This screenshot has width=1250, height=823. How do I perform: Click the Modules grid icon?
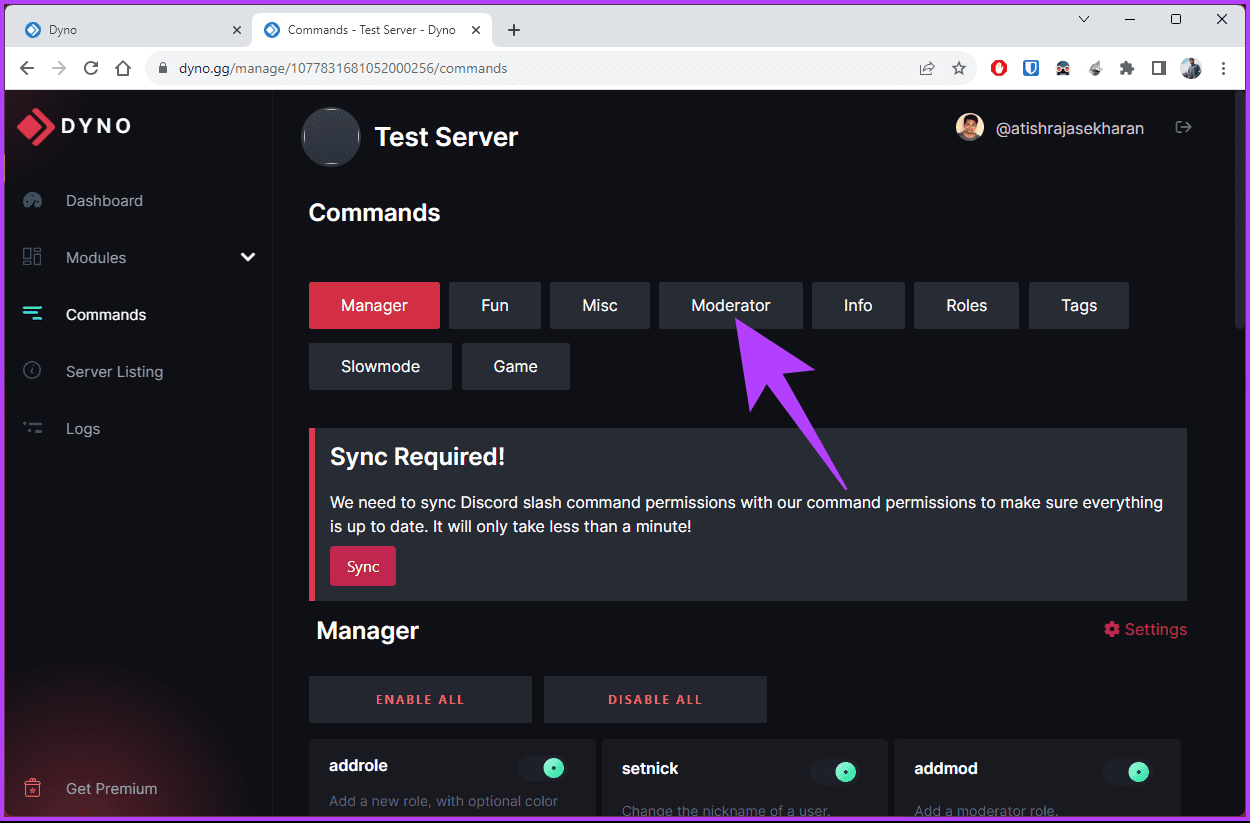point(32,257)
